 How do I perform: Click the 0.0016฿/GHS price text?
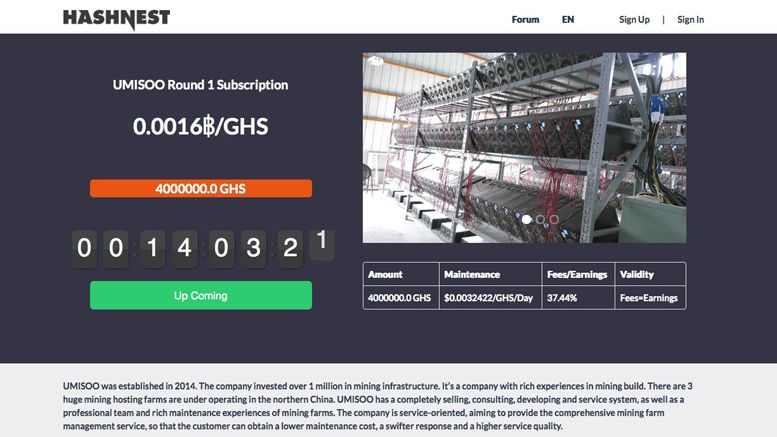point(201,126)
